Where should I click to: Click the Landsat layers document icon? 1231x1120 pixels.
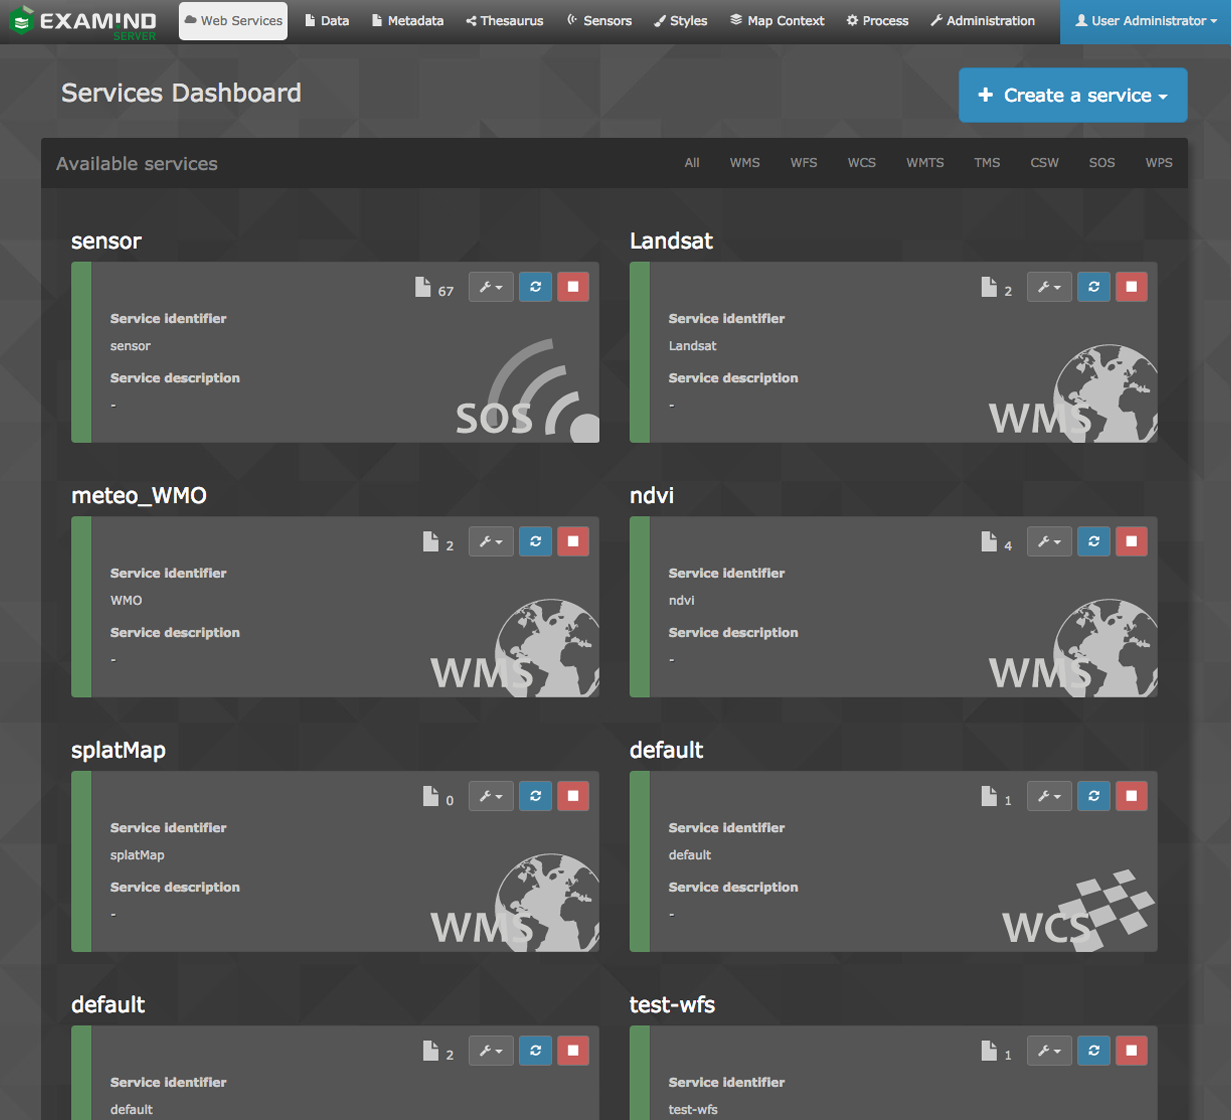tap(989, 288)
